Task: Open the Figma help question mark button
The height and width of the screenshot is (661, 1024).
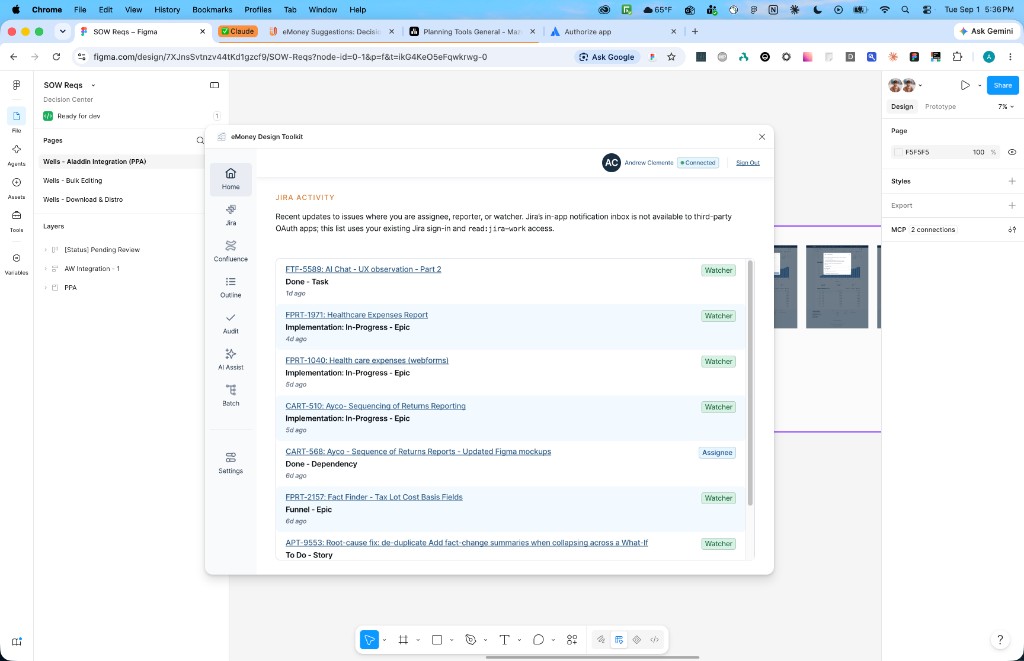Action: [1000, 640]
